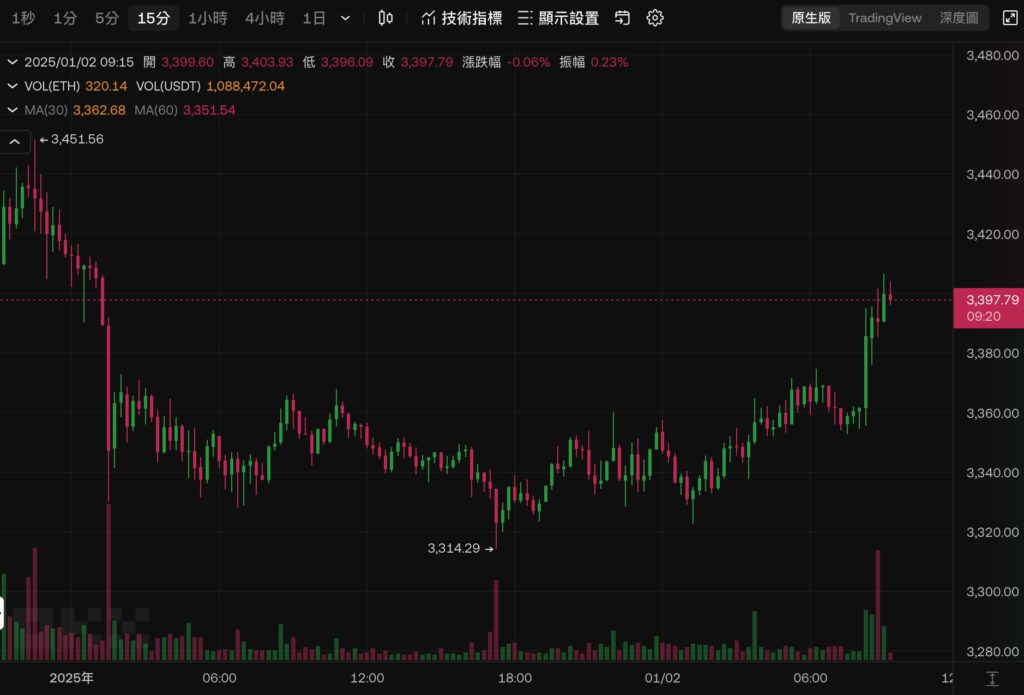The image size is (1024, 695).
Task: Click the auto-fit price scale icon
Action: pos(991,678)
